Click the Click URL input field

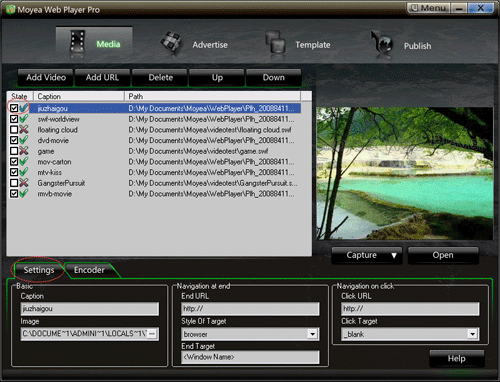pos(410,309)
